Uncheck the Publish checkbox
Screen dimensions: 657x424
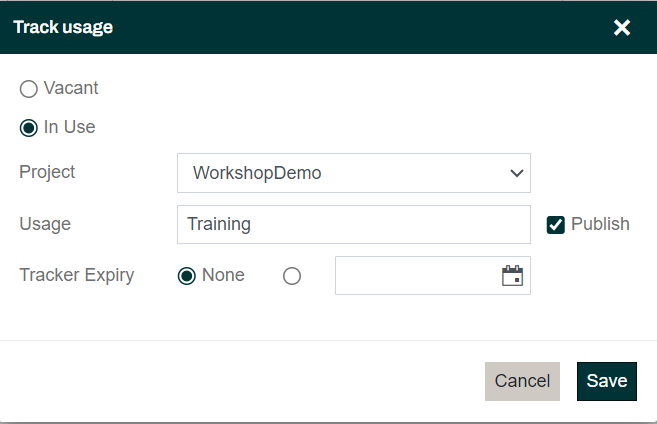pyautogui.click(x=556, y=224)
